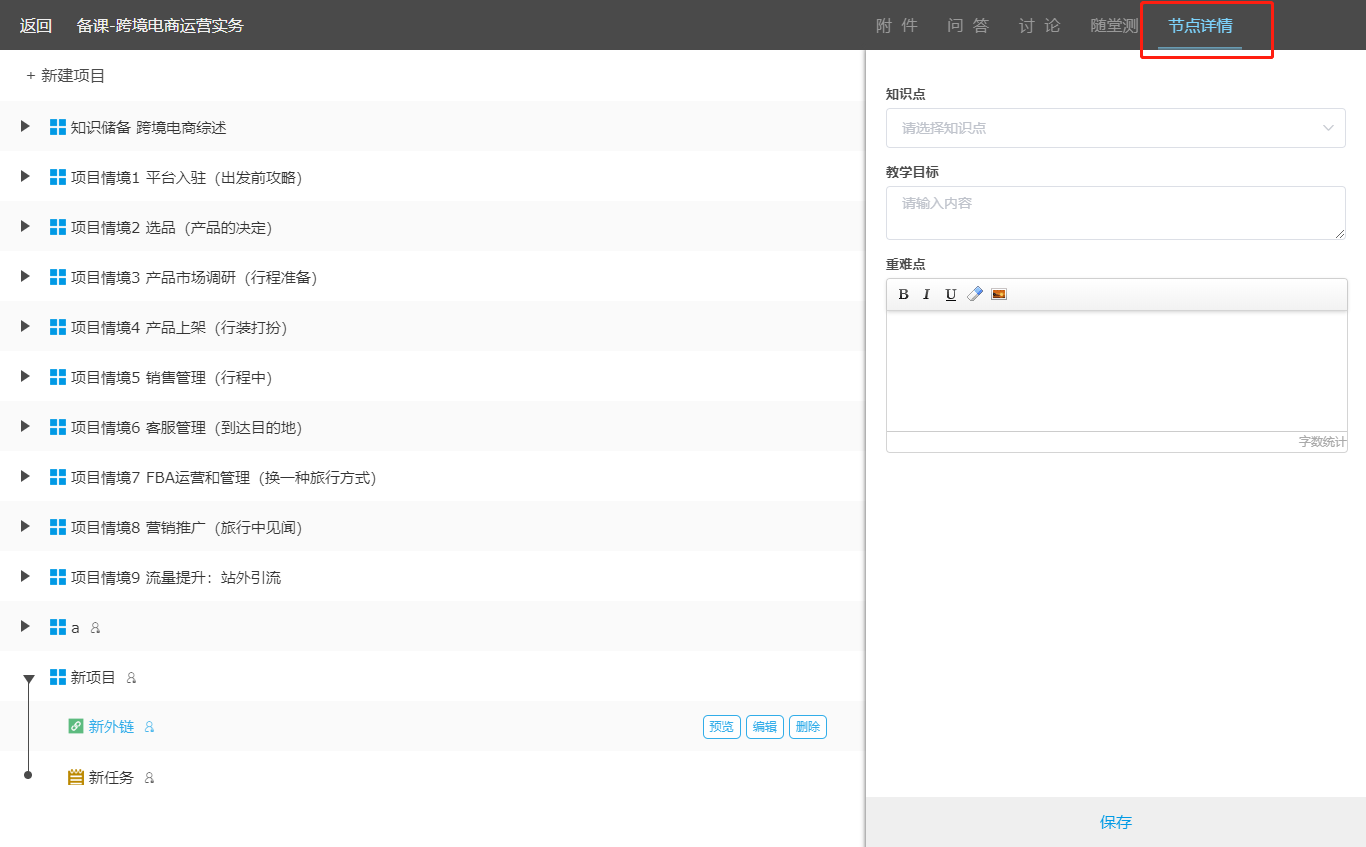This screenshot has height=847, width=1366.
Task: Click 预览 button on 新外链 row
Action: coord(721,727)
